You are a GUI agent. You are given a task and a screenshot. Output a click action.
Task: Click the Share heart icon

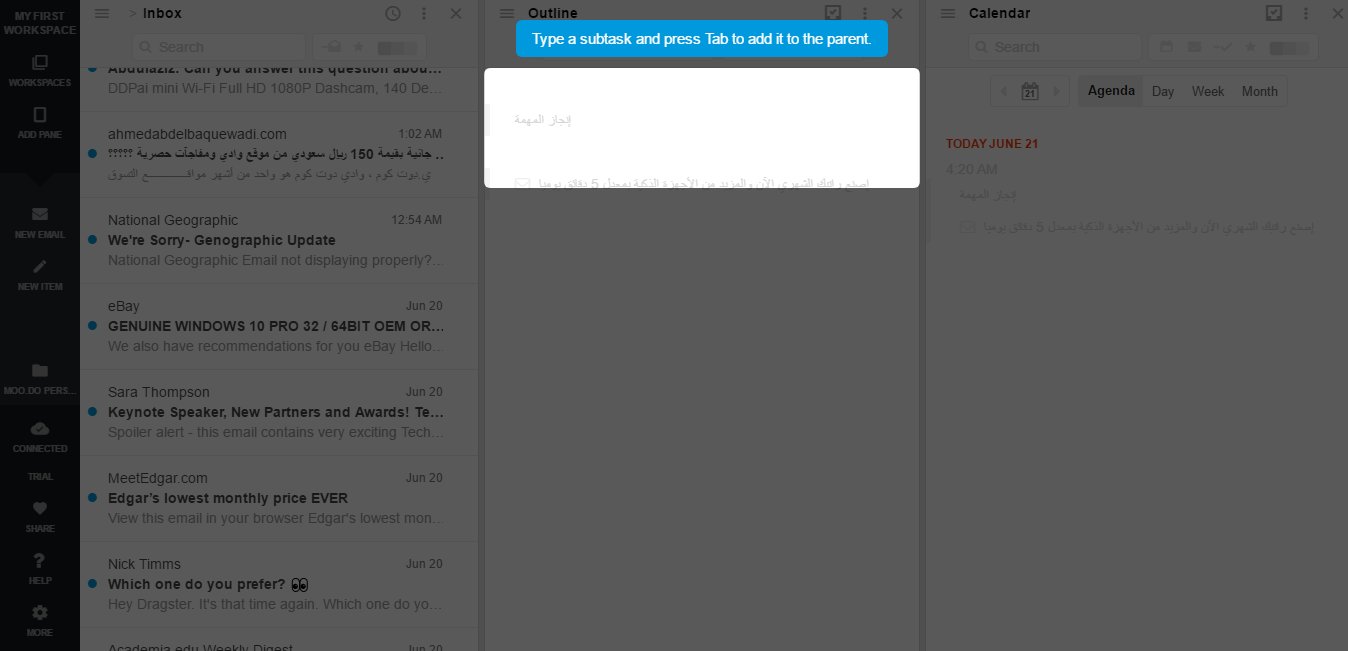(40, 508)
